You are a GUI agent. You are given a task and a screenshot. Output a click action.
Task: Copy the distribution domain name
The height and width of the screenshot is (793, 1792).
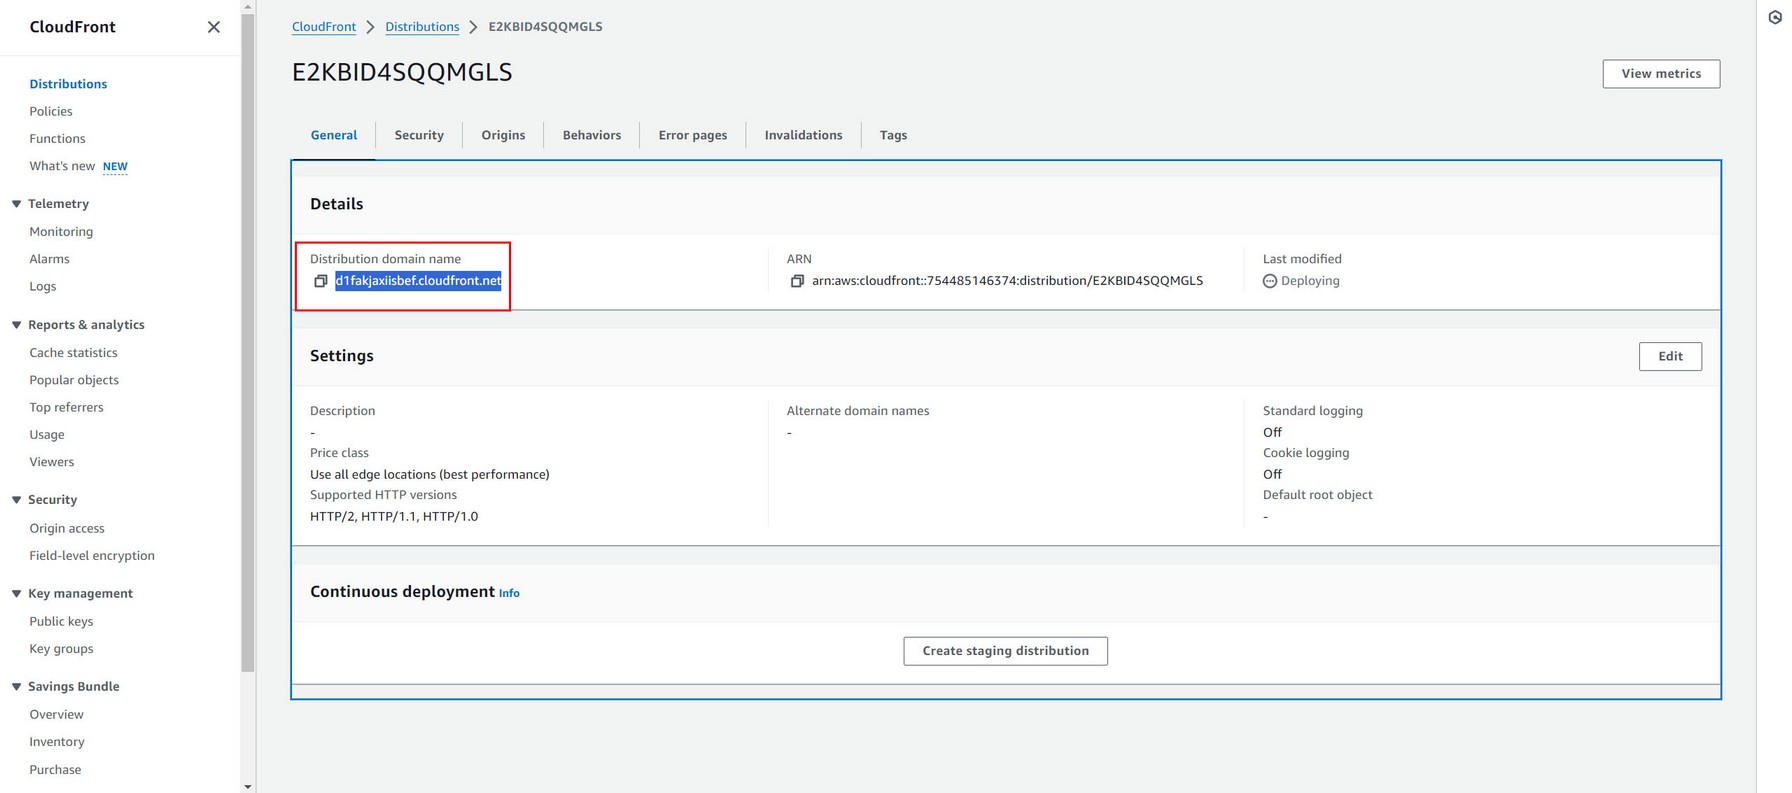[320, 281]
